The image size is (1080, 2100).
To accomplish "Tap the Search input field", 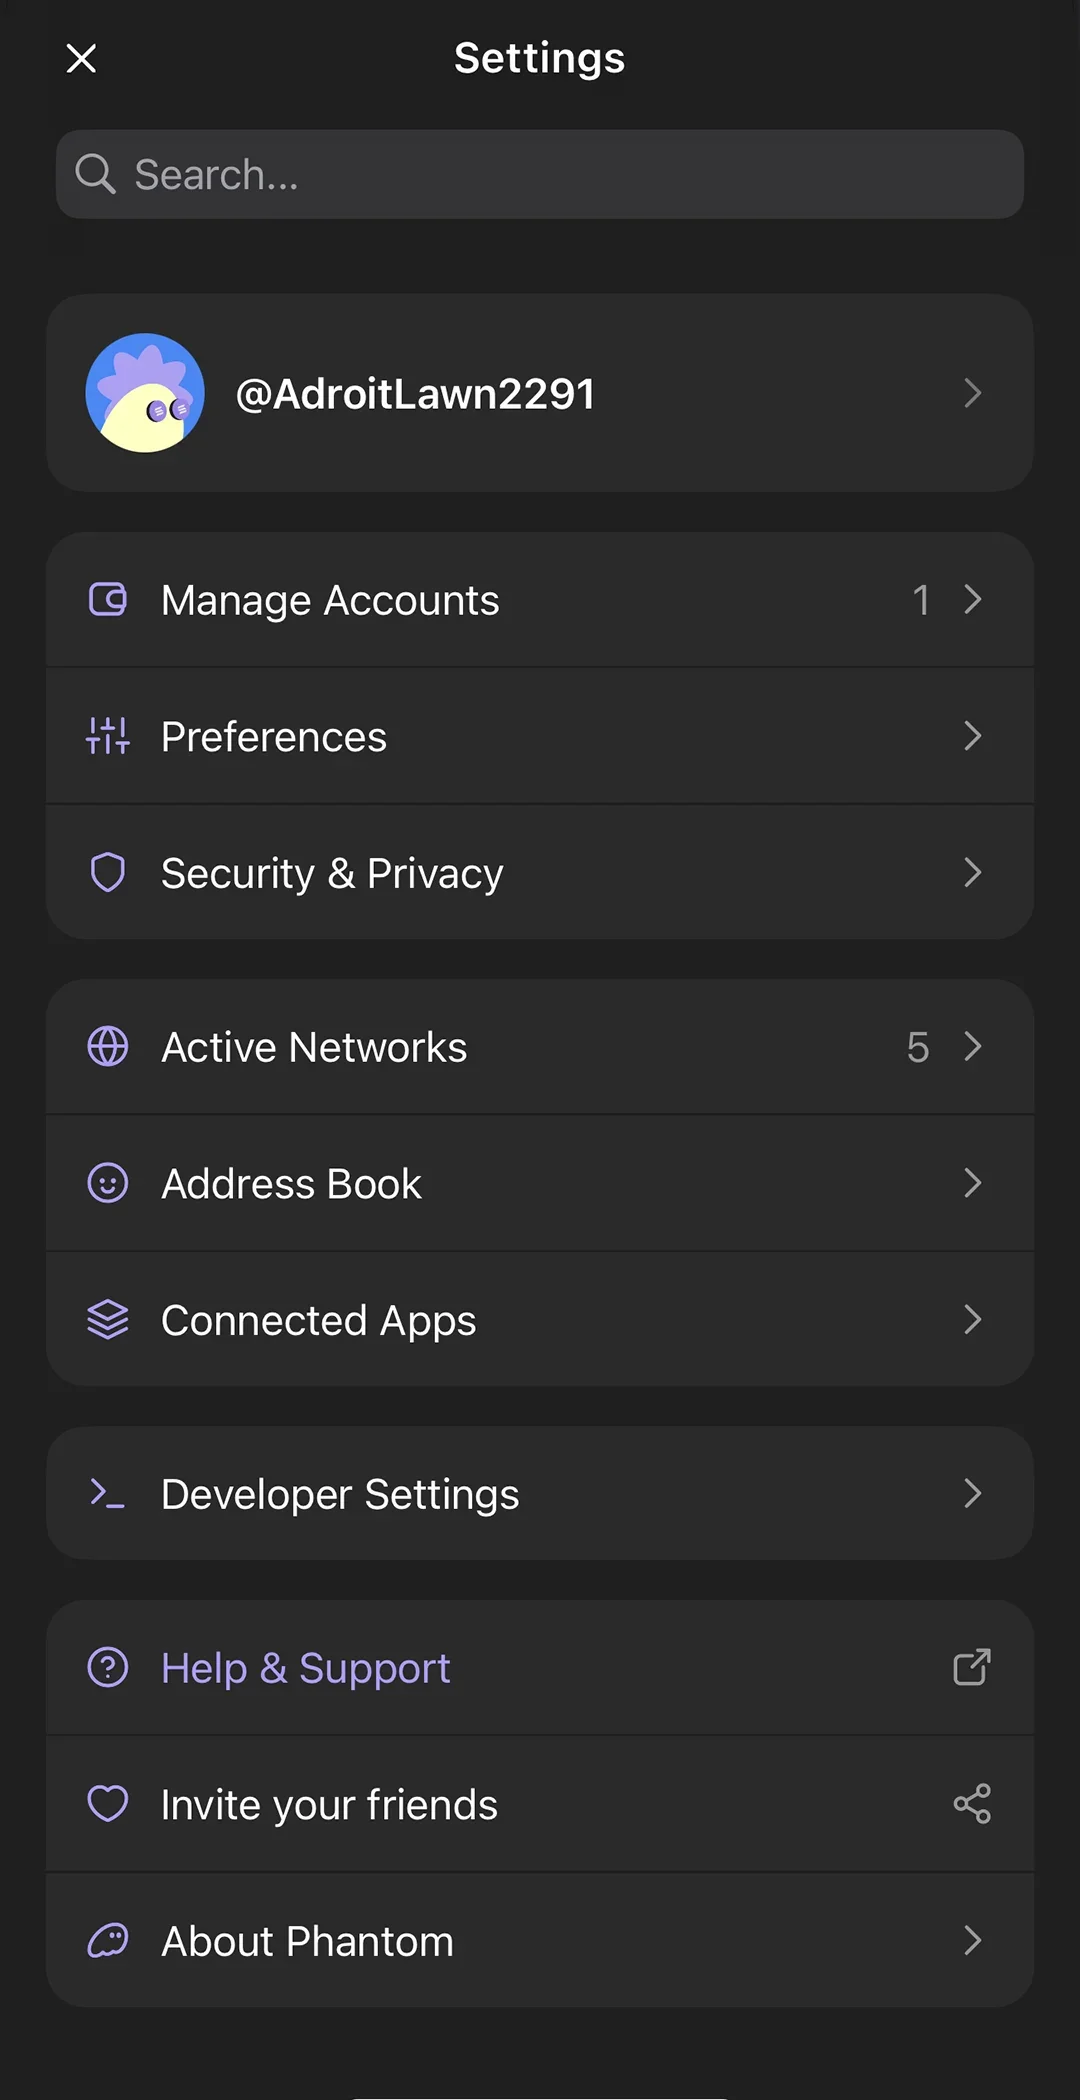I will tap(540, 175).
